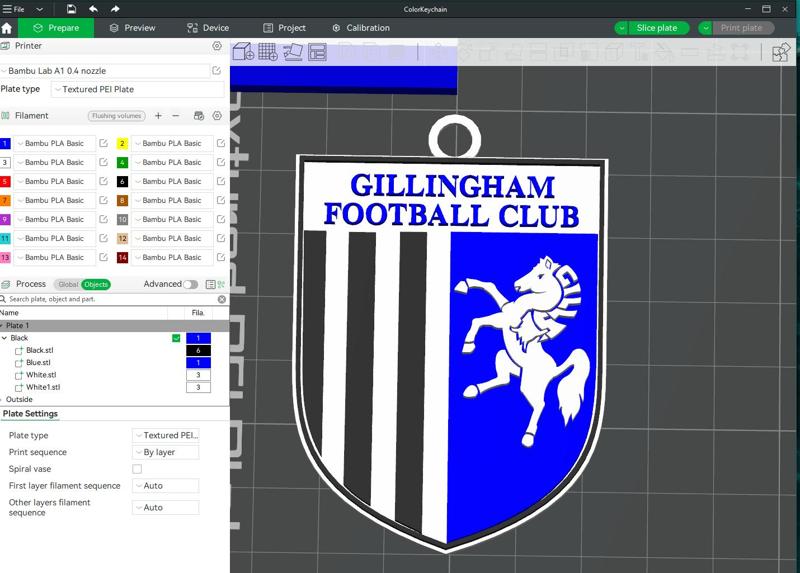Edit filament 14 preset icon
The height and width of the screenshot is (573, 800).
point(221,257)
